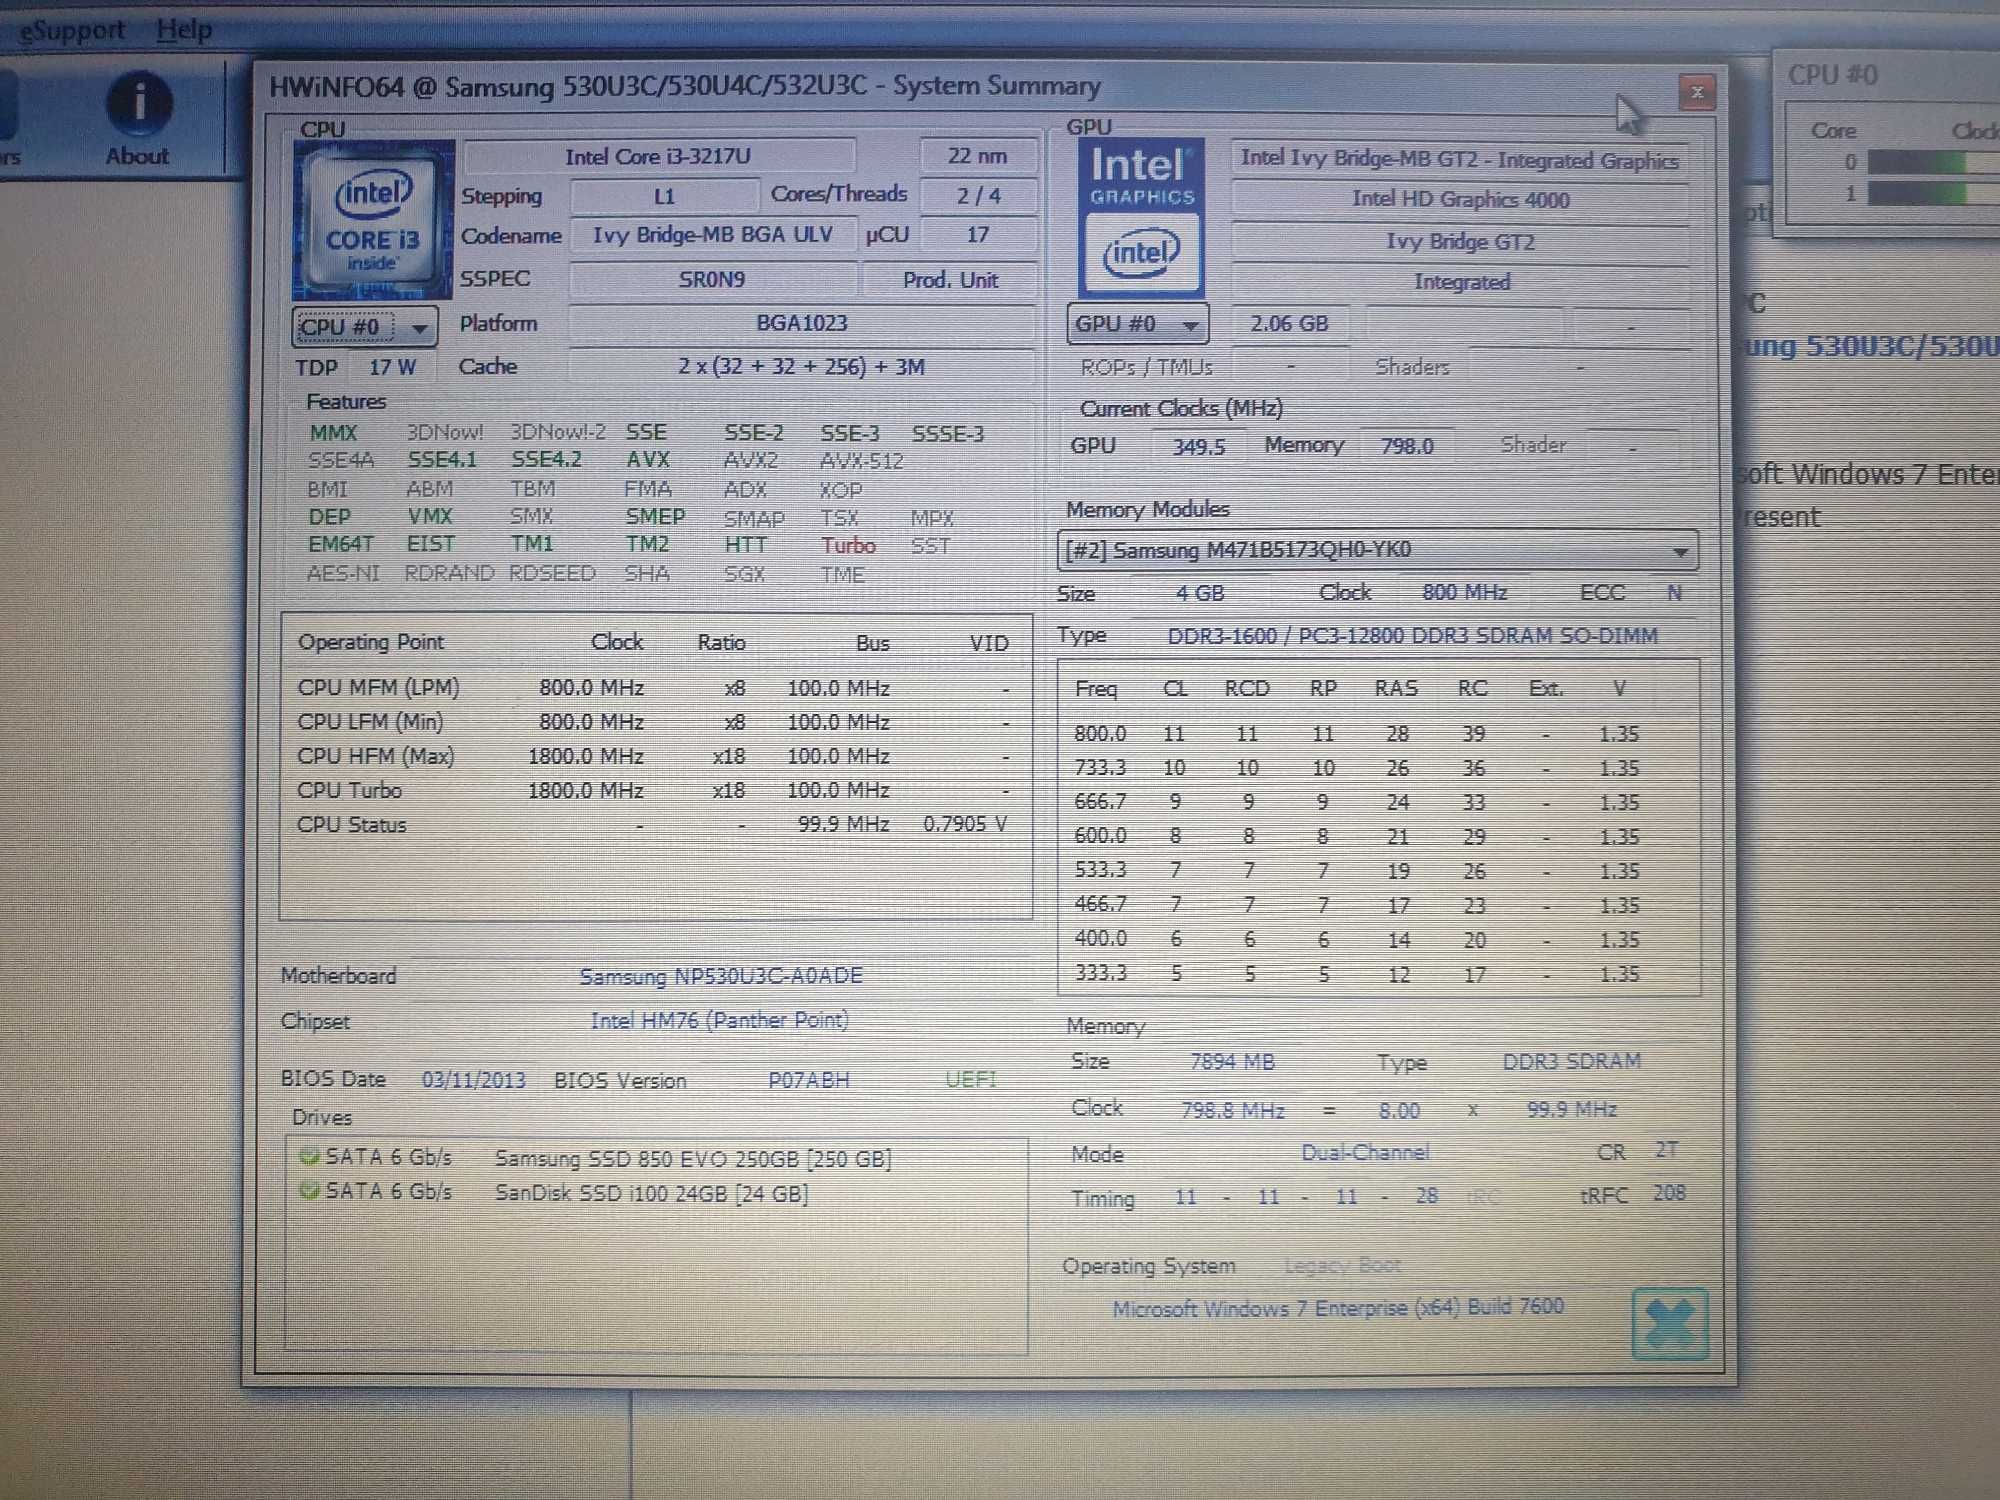Click the 2 / 4 Cores/Threads value
Viewport: 2000px width, 1500px height.
(978, 195)
